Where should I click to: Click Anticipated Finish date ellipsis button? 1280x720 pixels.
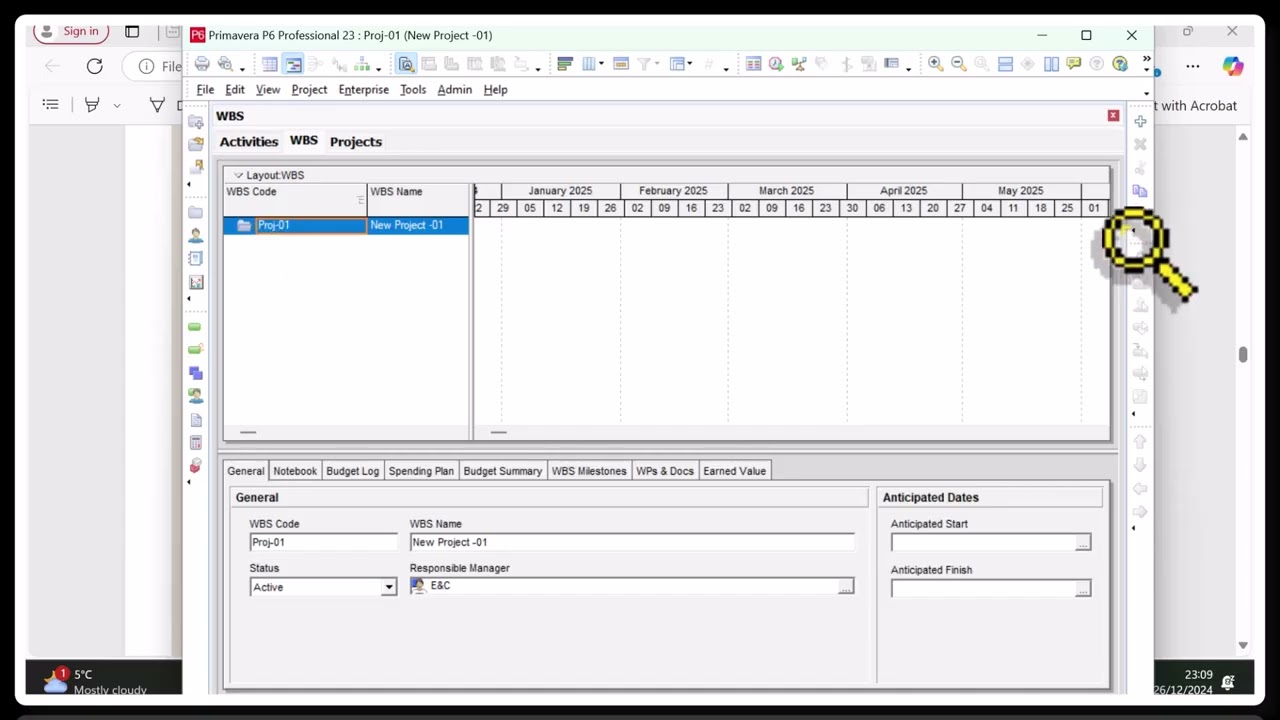(1083, 588)
